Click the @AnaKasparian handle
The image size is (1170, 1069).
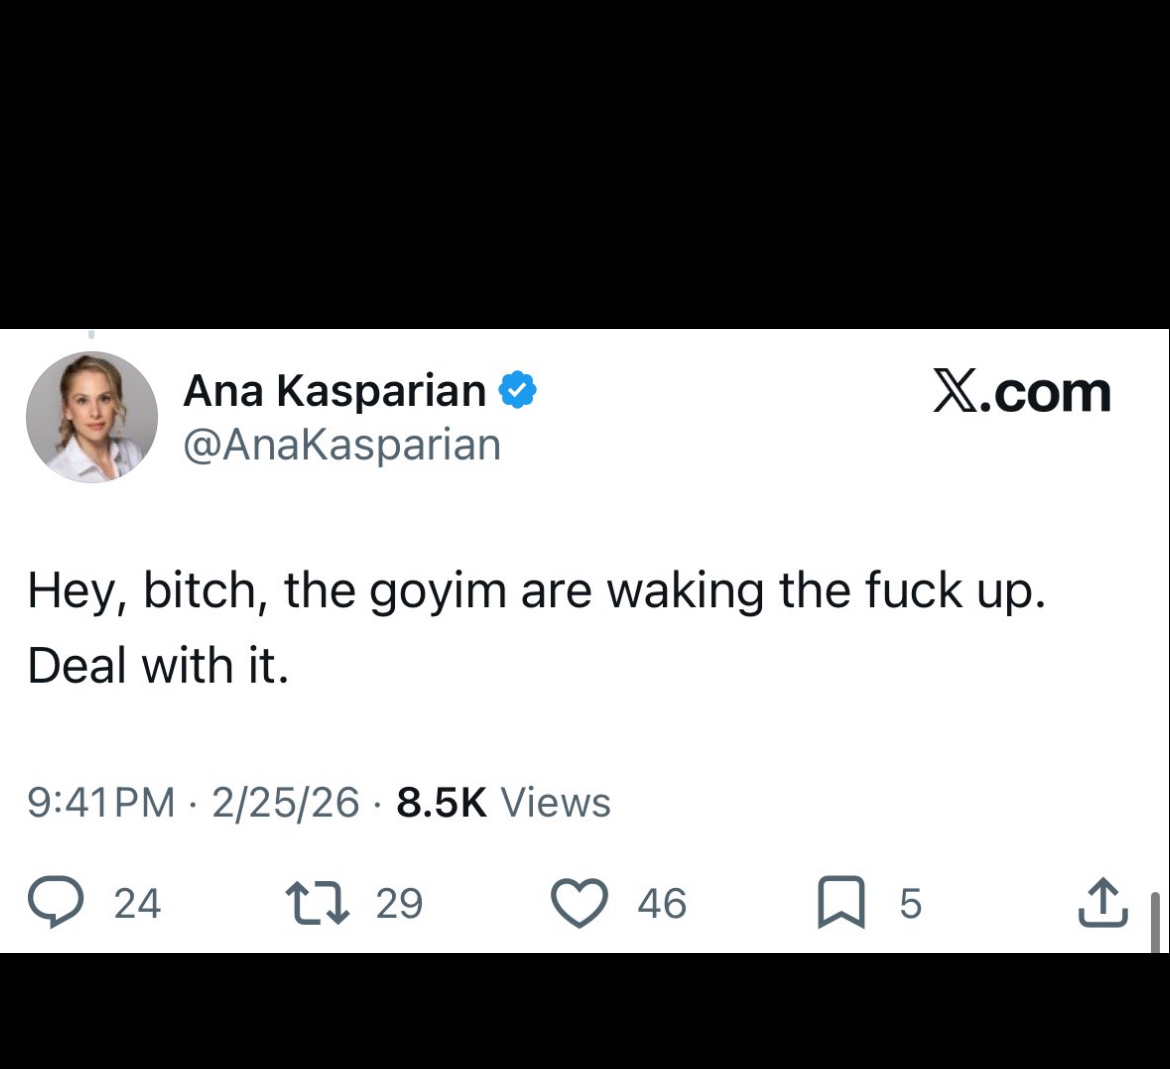point(341,445)
